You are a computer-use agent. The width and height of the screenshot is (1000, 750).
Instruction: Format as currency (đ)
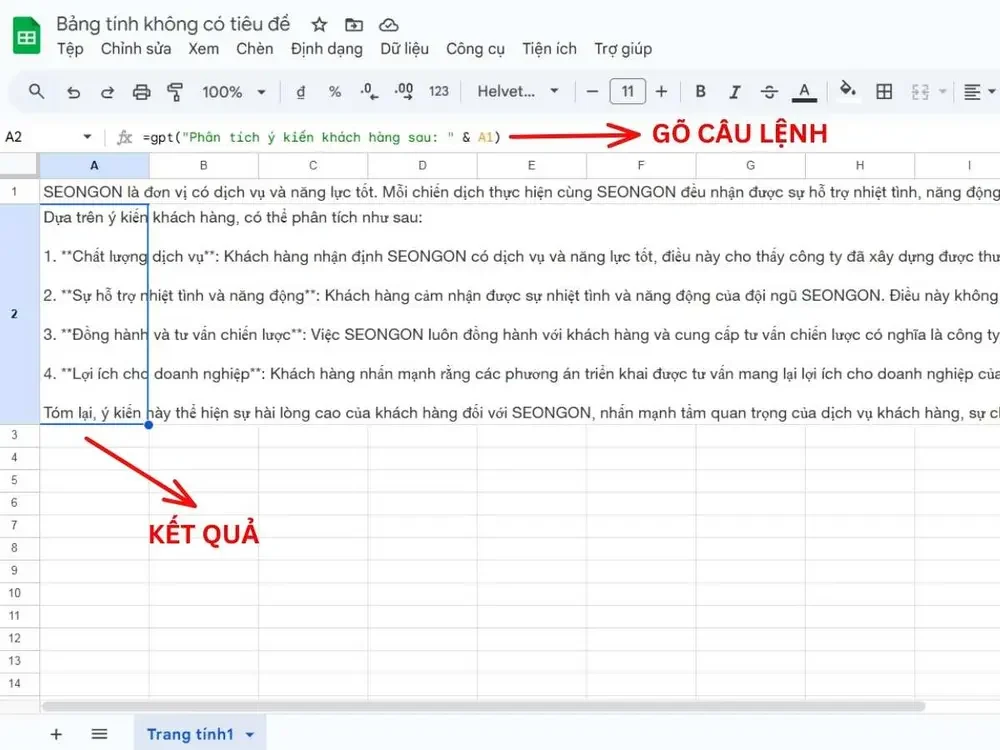coord(300,92)
